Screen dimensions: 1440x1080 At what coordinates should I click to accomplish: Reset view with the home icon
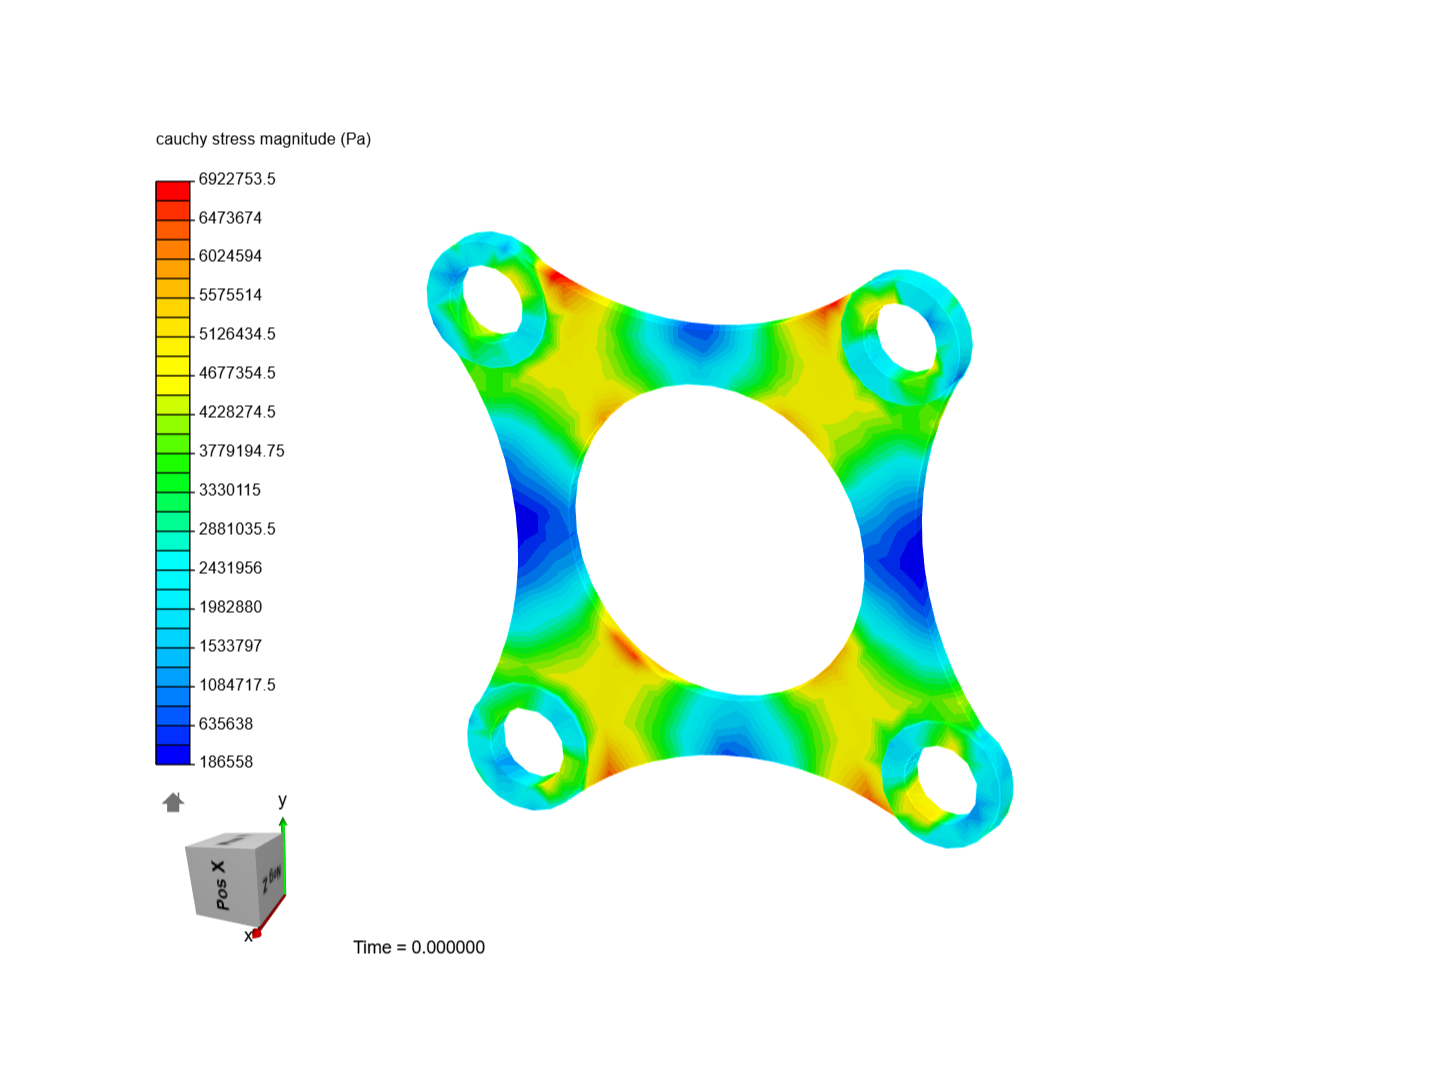click(x=173, y=802)
